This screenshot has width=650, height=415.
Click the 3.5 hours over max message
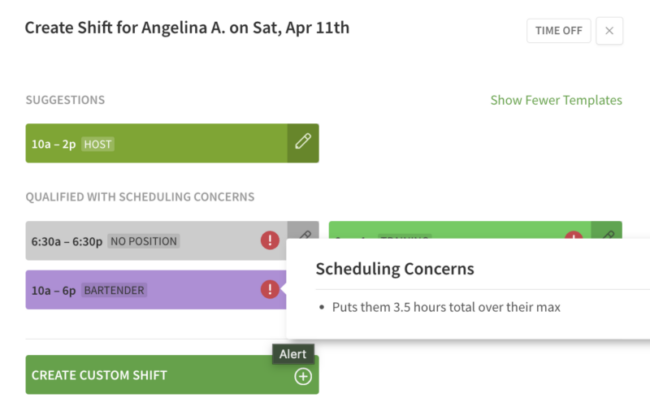[446, 307]
